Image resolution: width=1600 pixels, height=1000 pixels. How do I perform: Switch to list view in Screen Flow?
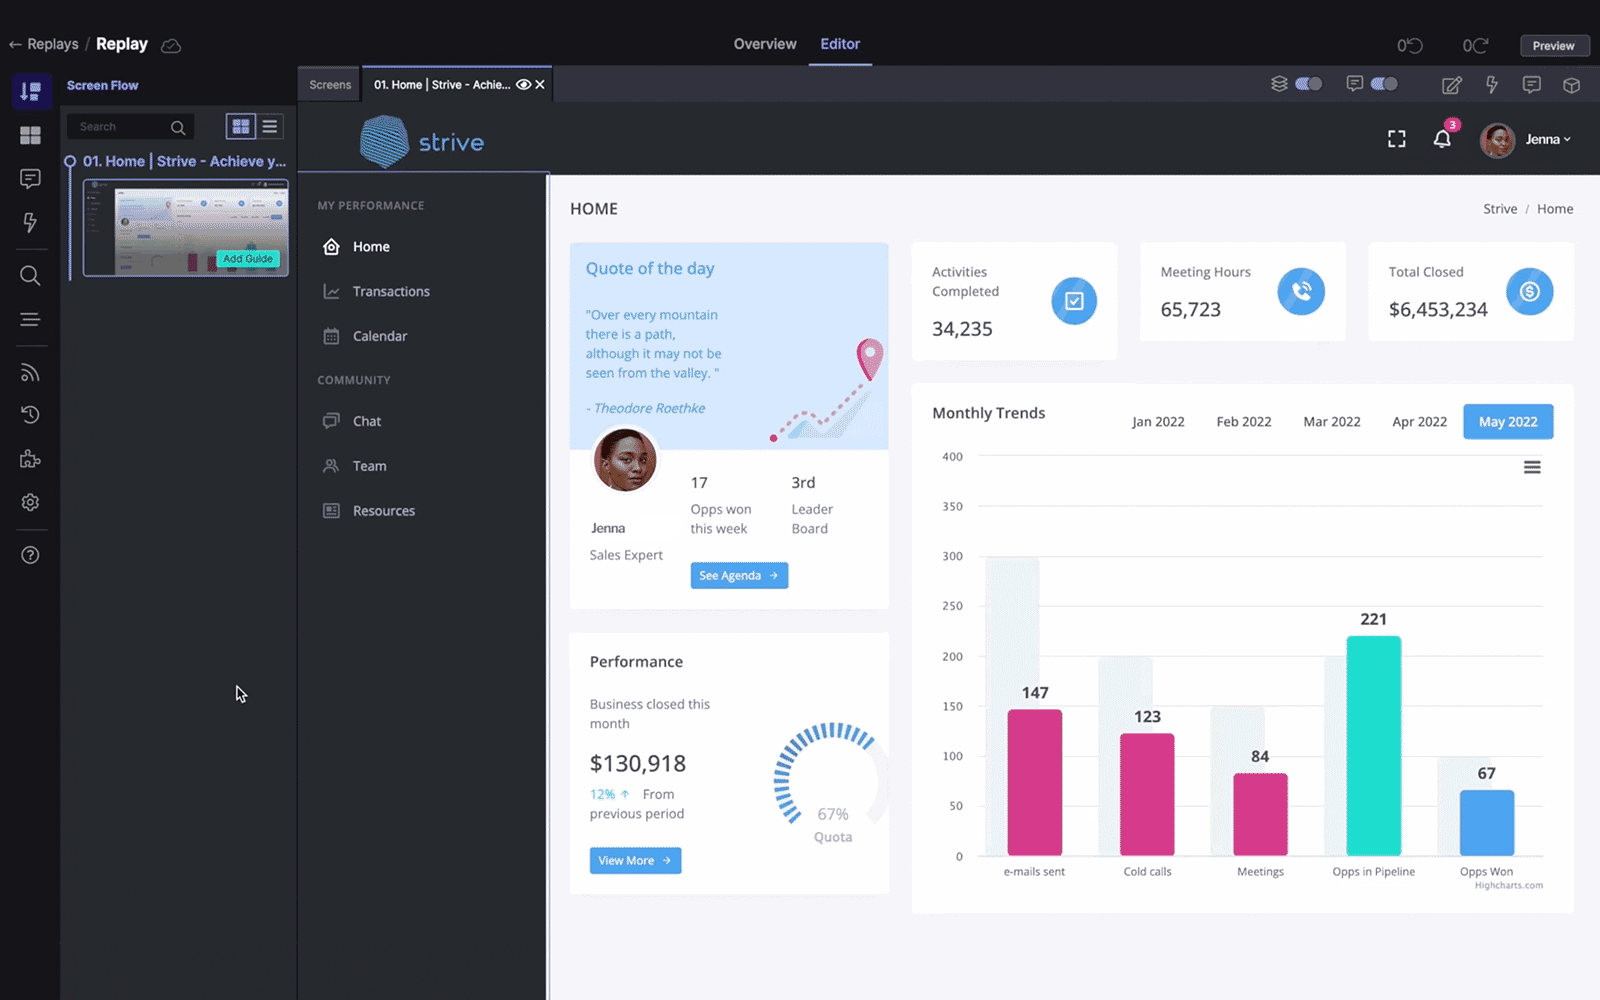[x=270, y=127]
